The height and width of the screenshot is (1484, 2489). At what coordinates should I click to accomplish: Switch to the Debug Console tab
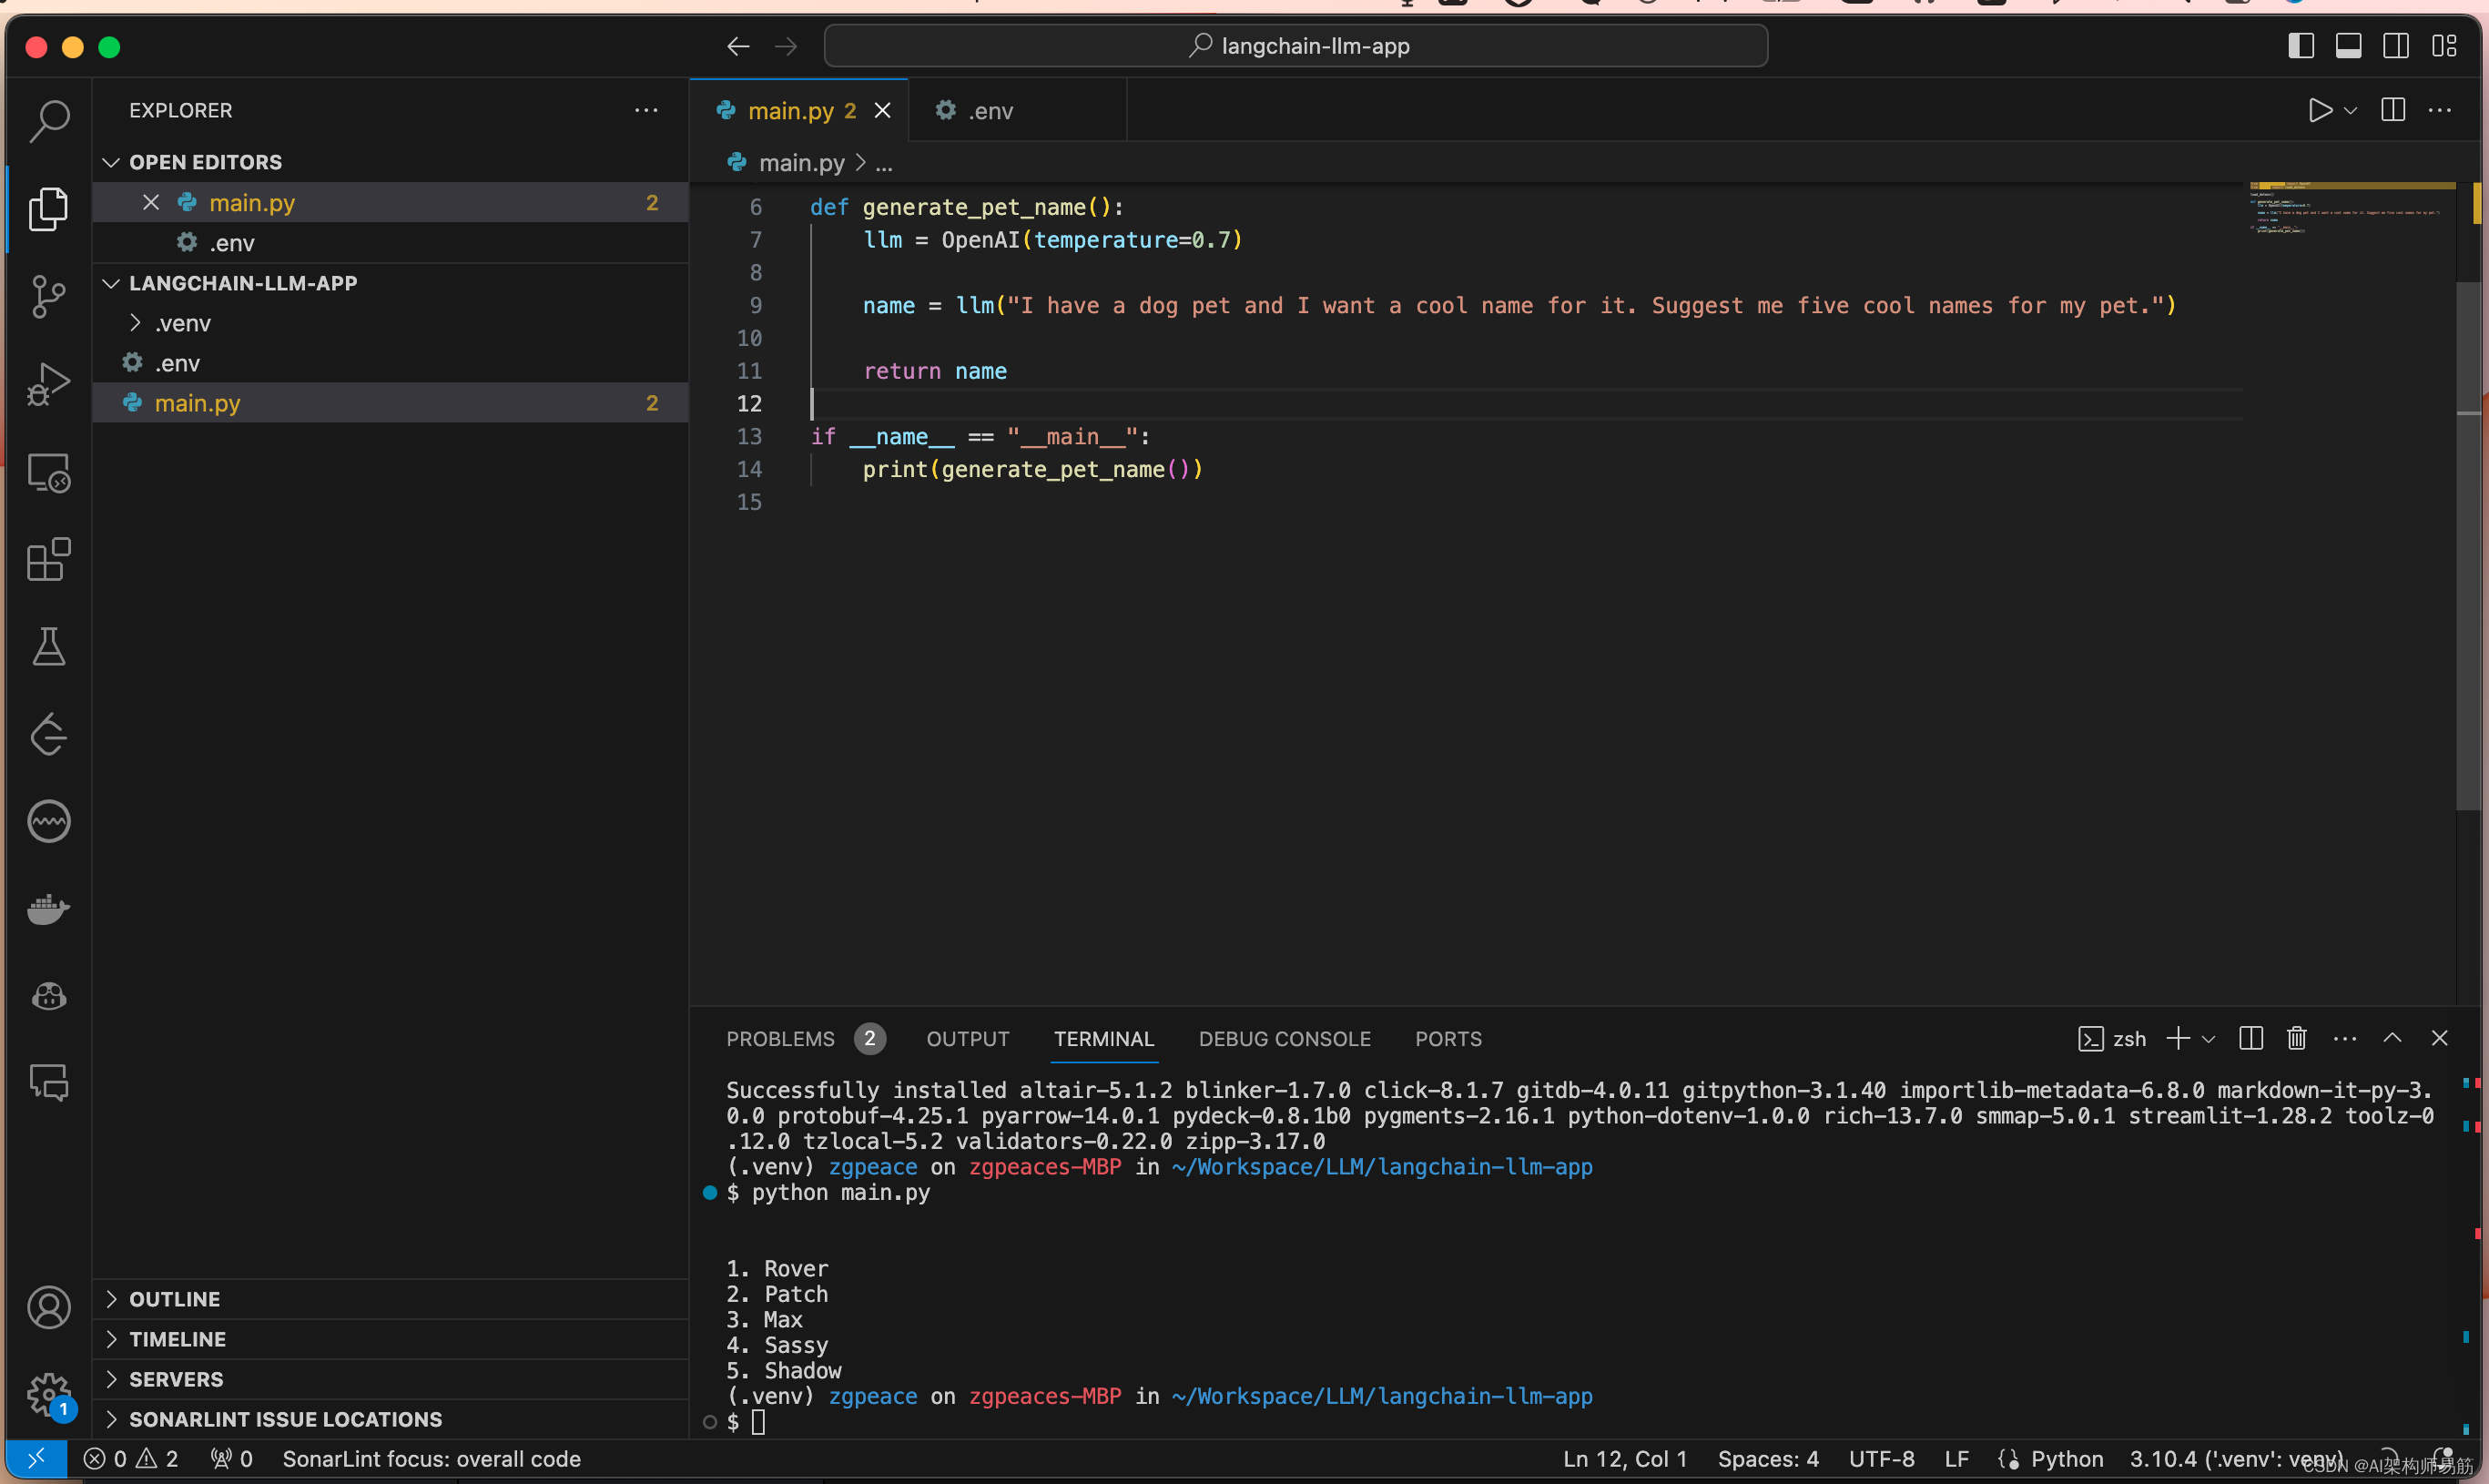pyautogui.click(x=1284, y=1038)
